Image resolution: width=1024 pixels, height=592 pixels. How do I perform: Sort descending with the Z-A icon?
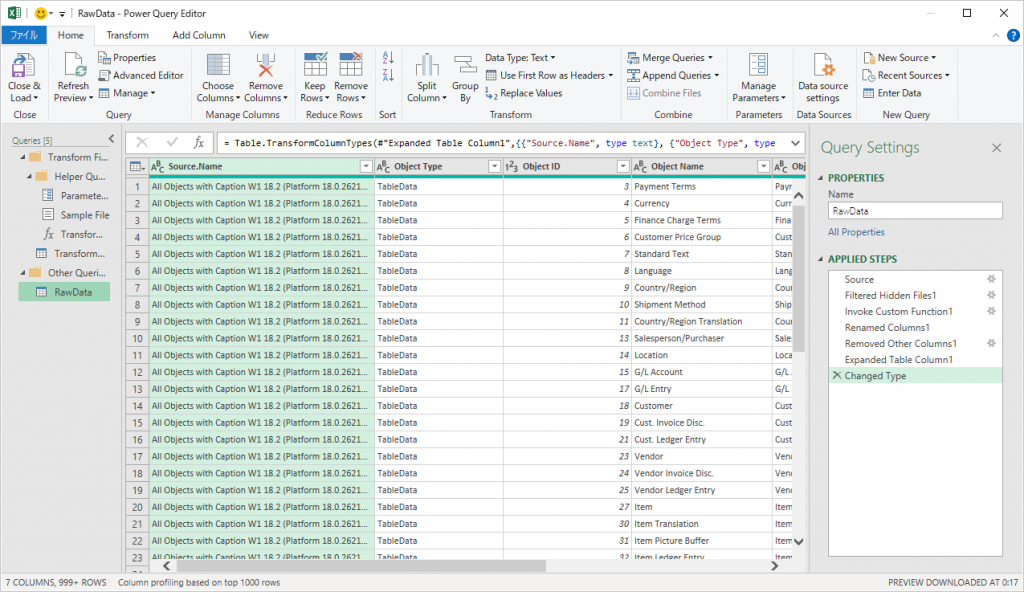(388, 75)
